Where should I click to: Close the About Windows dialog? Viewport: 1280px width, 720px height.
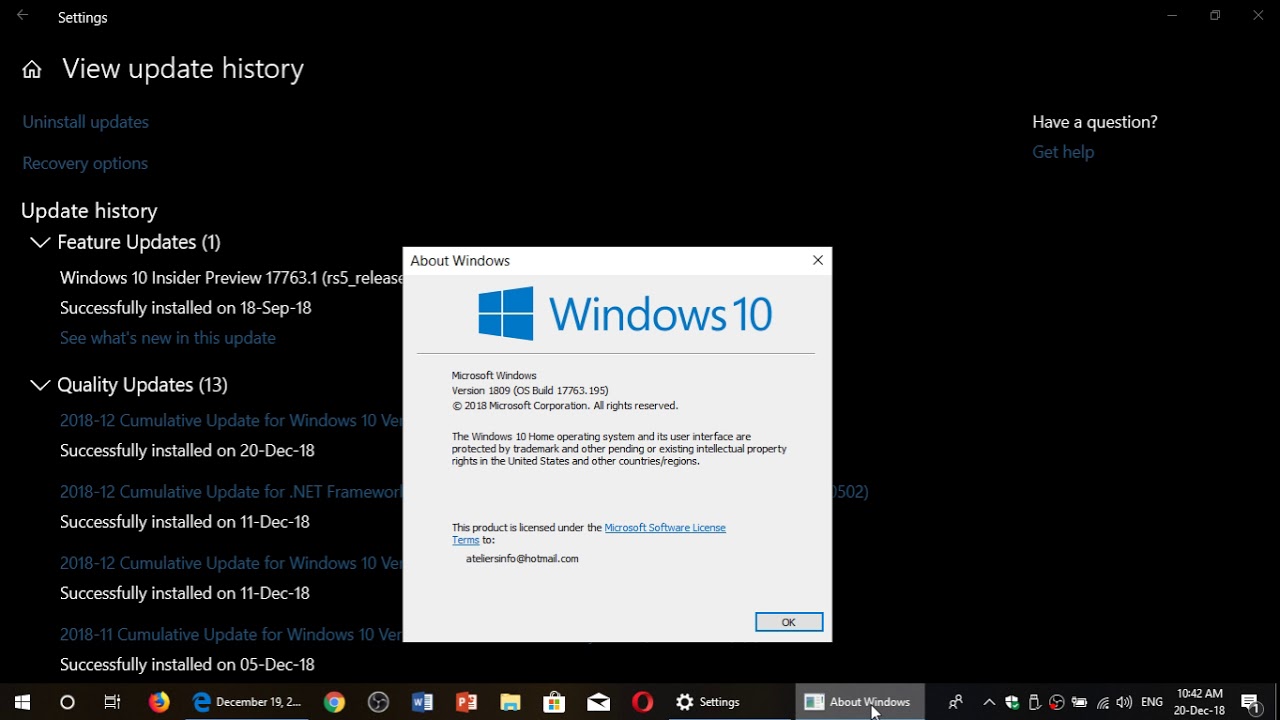pos(818,260)
